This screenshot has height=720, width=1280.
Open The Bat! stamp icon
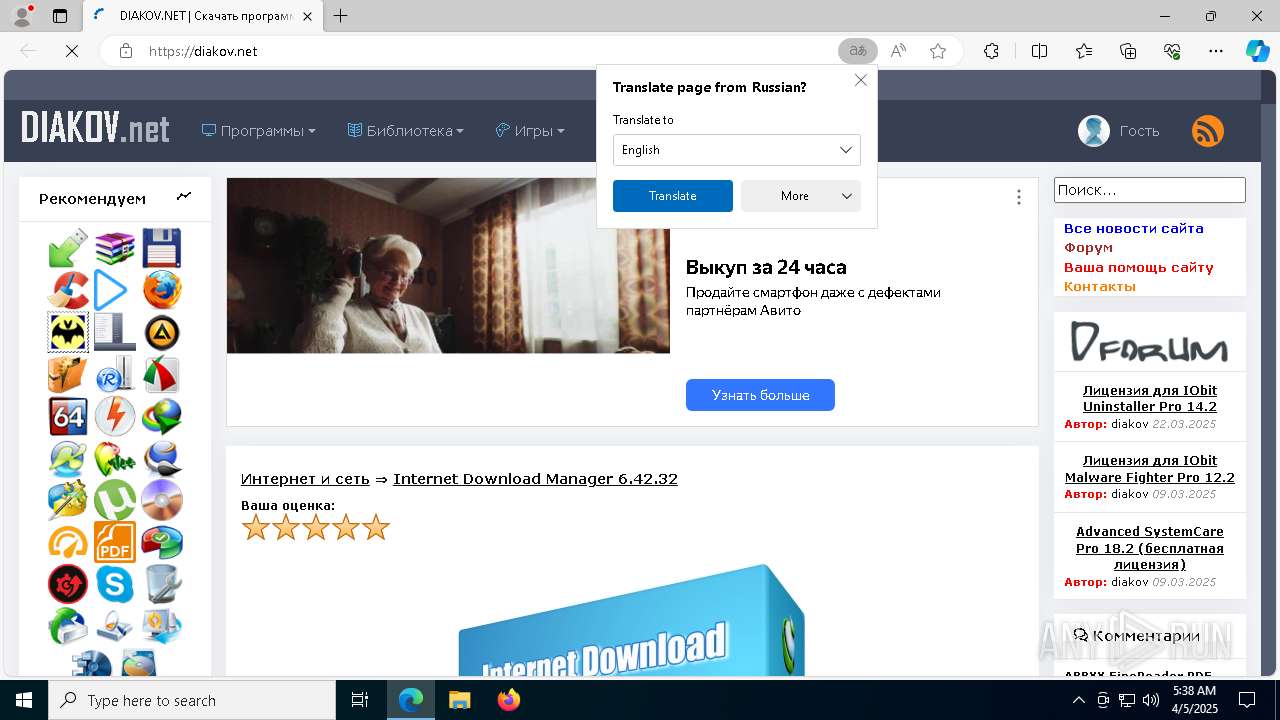[x=68, y=332]
